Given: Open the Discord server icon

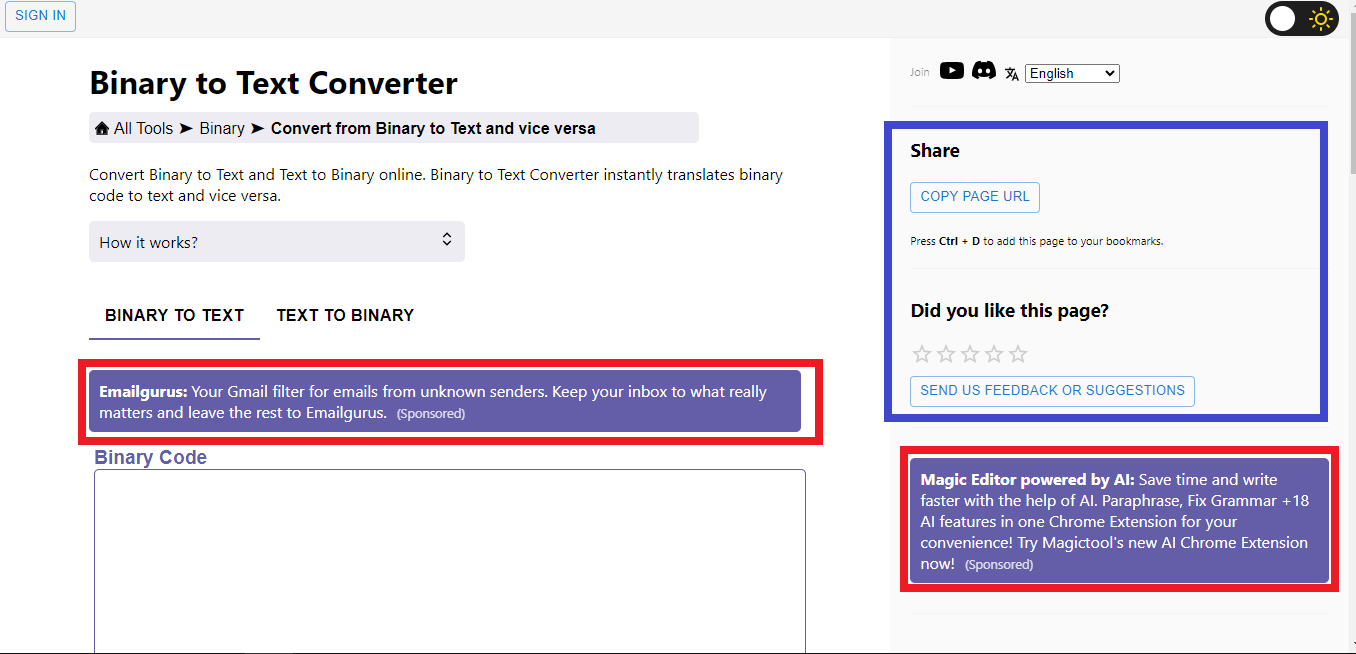Looking at the screenshot, I should 984,71.
